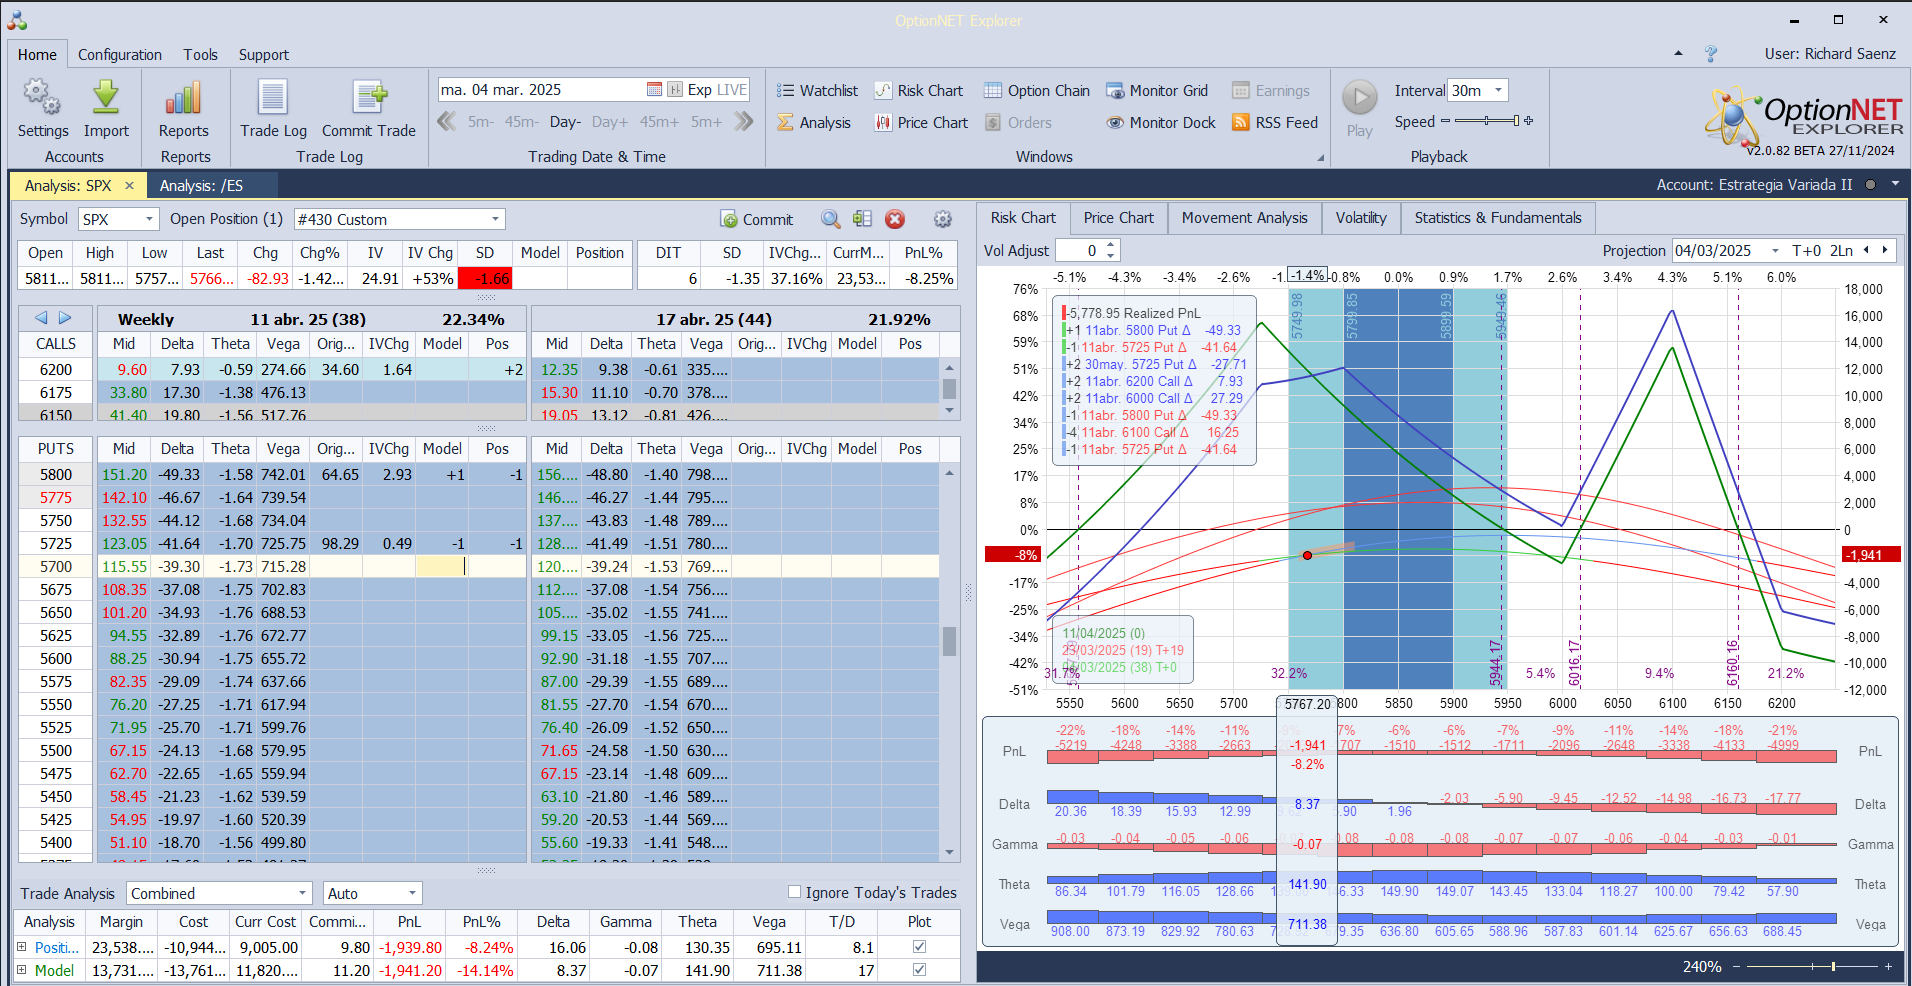Open the #430 Custom position dropdown
The width and height of the screenshot is (1912, 986).
[x=495, y=219]
